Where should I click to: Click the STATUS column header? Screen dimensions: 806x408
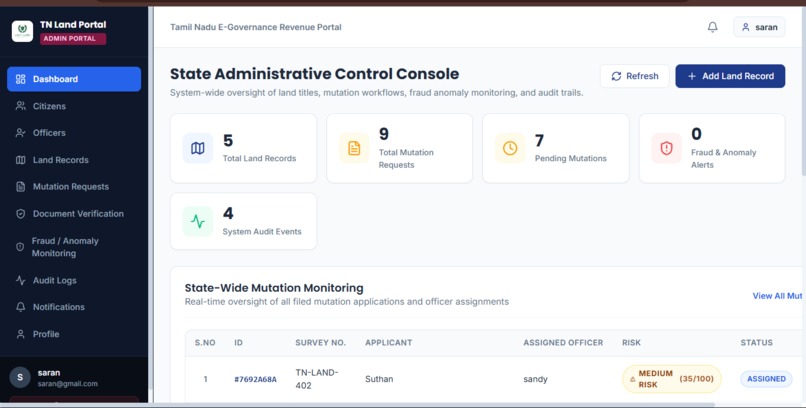[757, 342]
